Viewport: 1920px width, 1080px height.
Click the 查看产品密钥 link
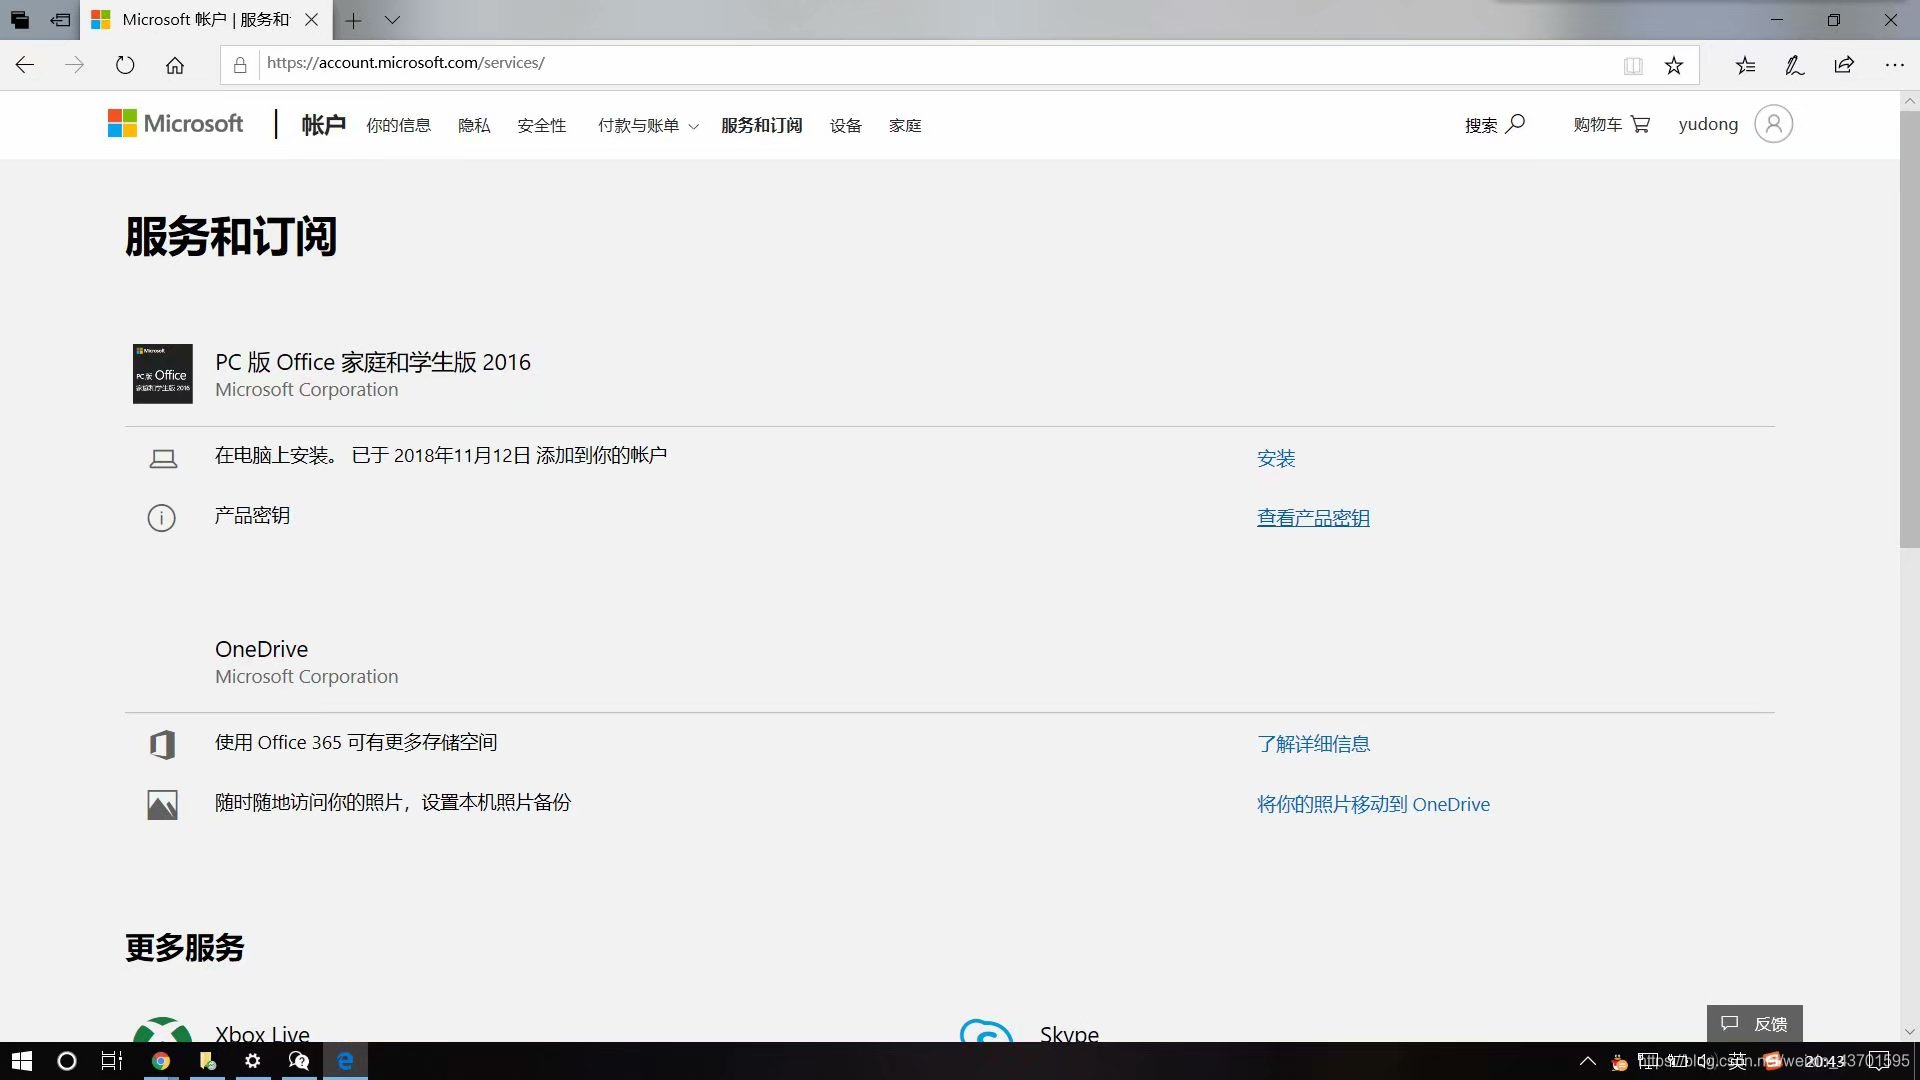point(1313,518)
